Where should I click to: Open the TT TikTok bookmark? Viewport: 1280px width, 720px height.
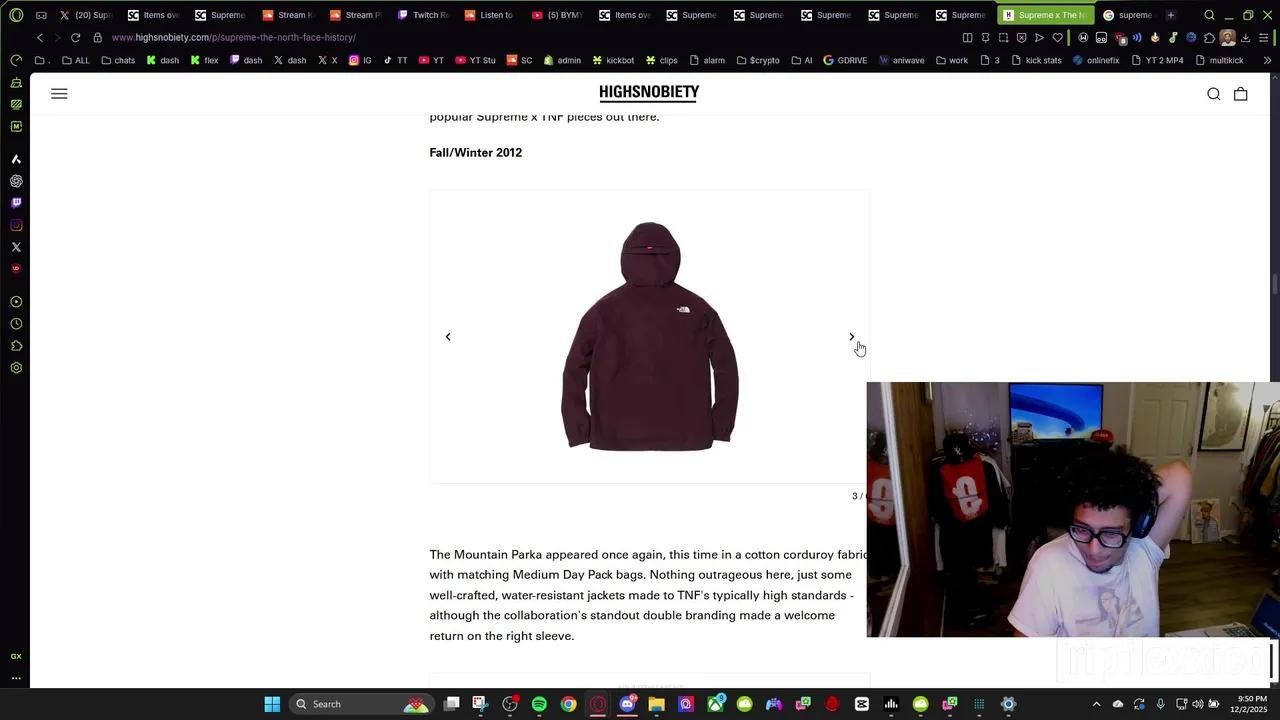tap(395, 60)
